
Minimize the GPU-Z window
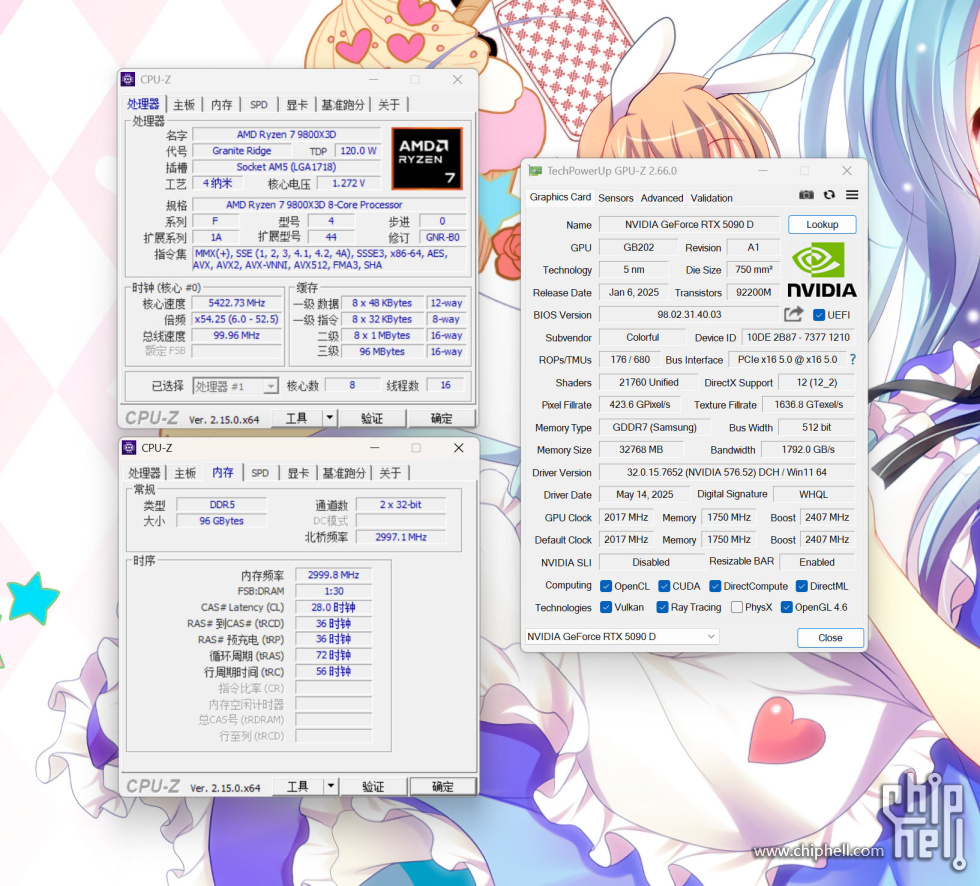click(x=764, y=171)
